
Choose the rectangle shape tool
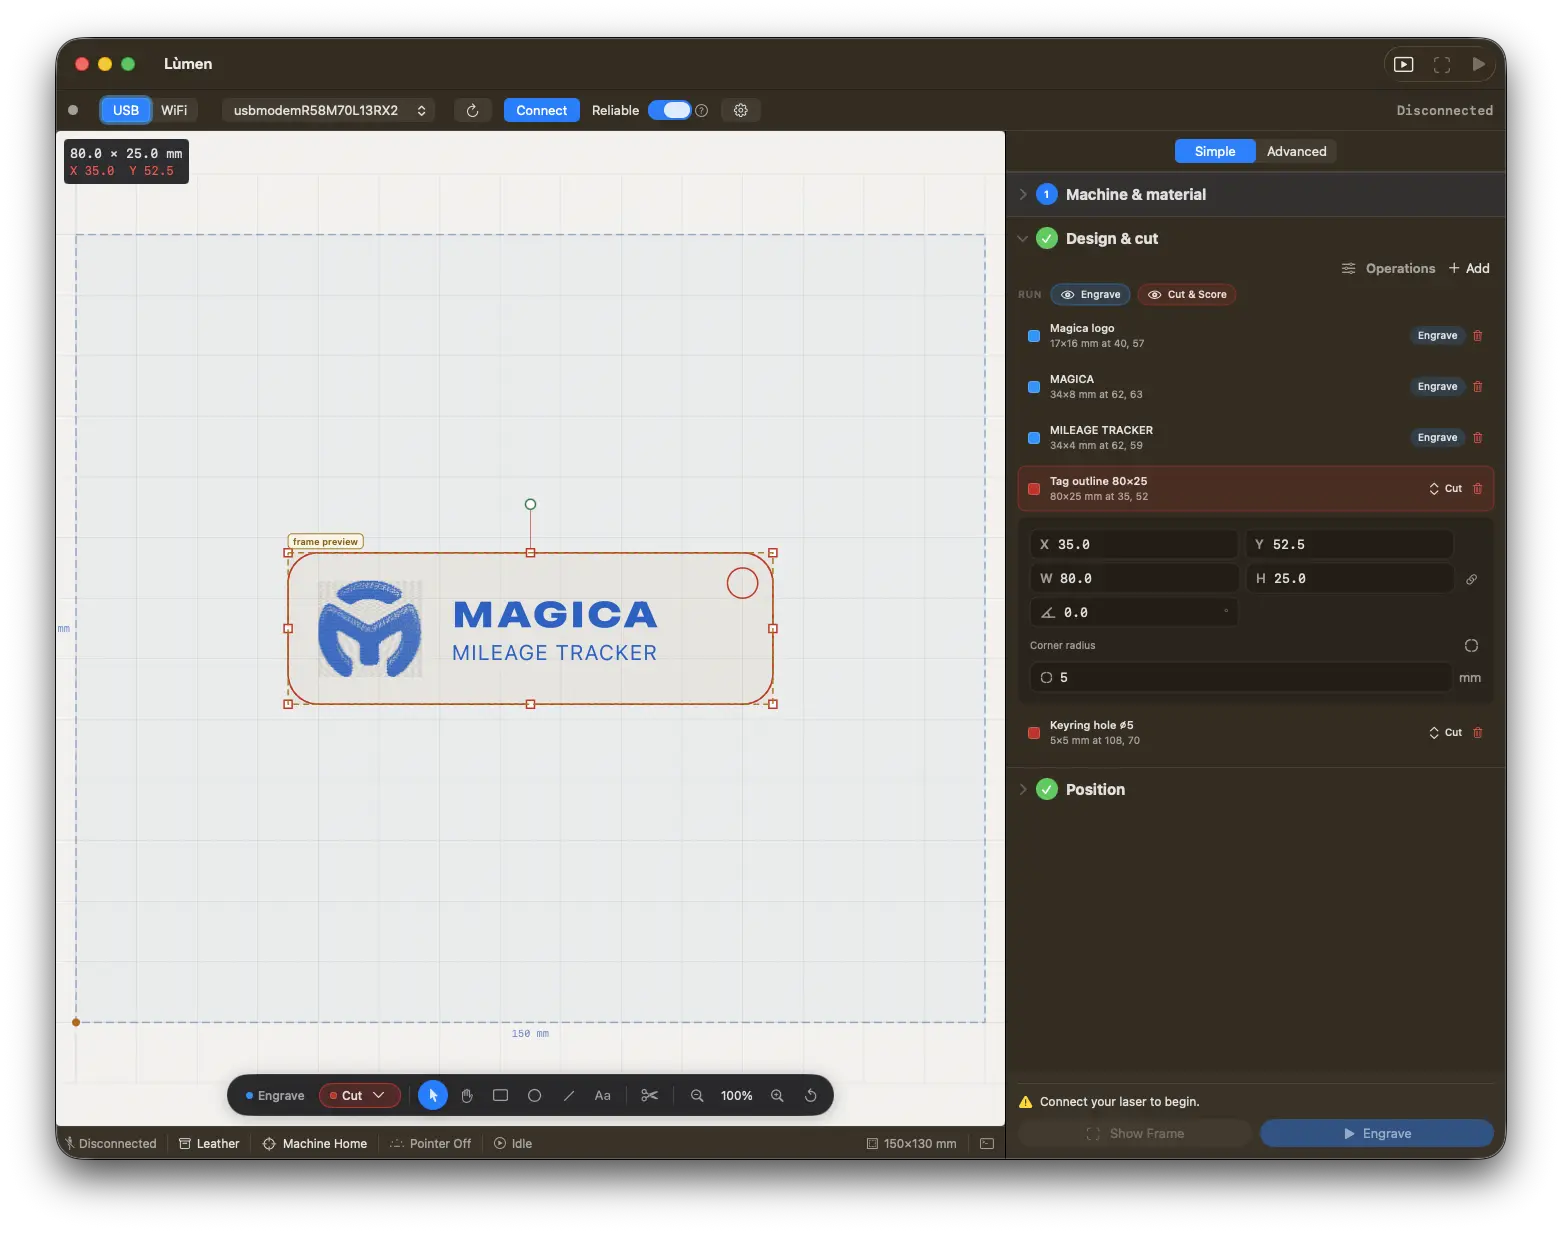pyautogui.click(x=501, y=1095)
